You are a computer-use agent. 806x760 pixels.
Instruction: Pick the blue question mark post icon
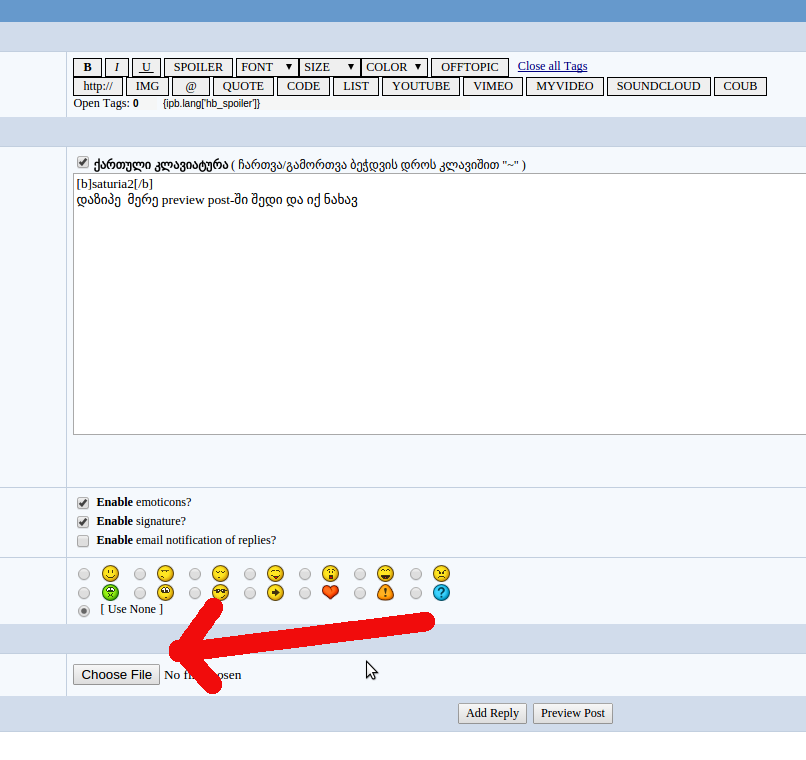441,593
